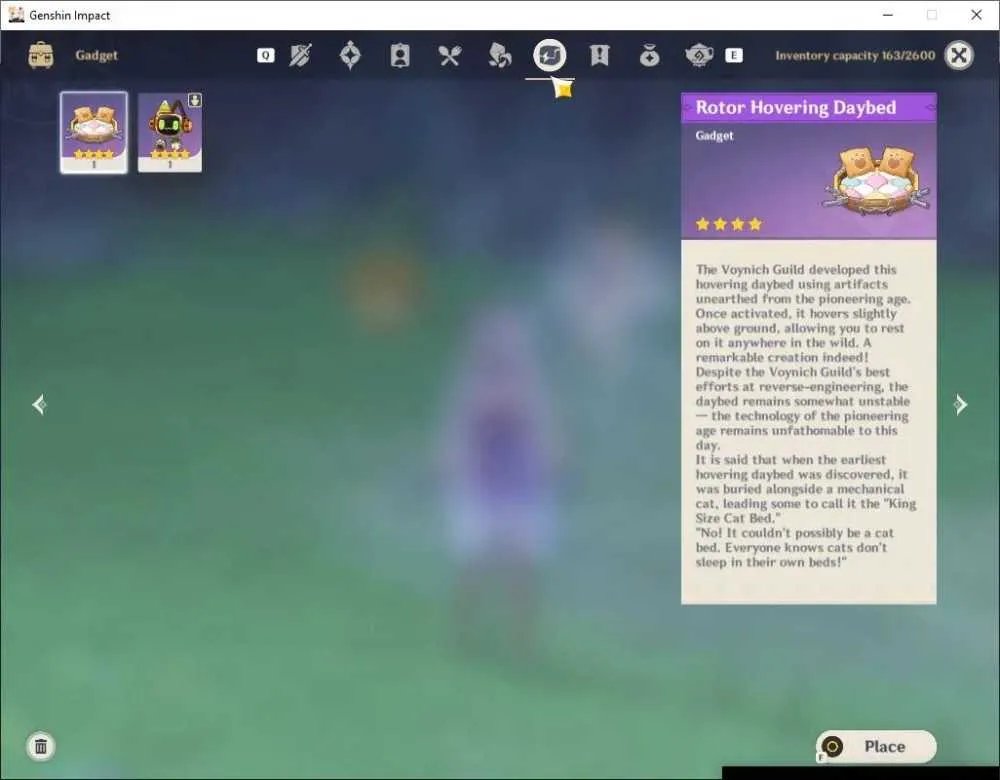1000x780 pixels.
Task: Open the Materials tab with leaf icon
Action: tap(499, 55)
